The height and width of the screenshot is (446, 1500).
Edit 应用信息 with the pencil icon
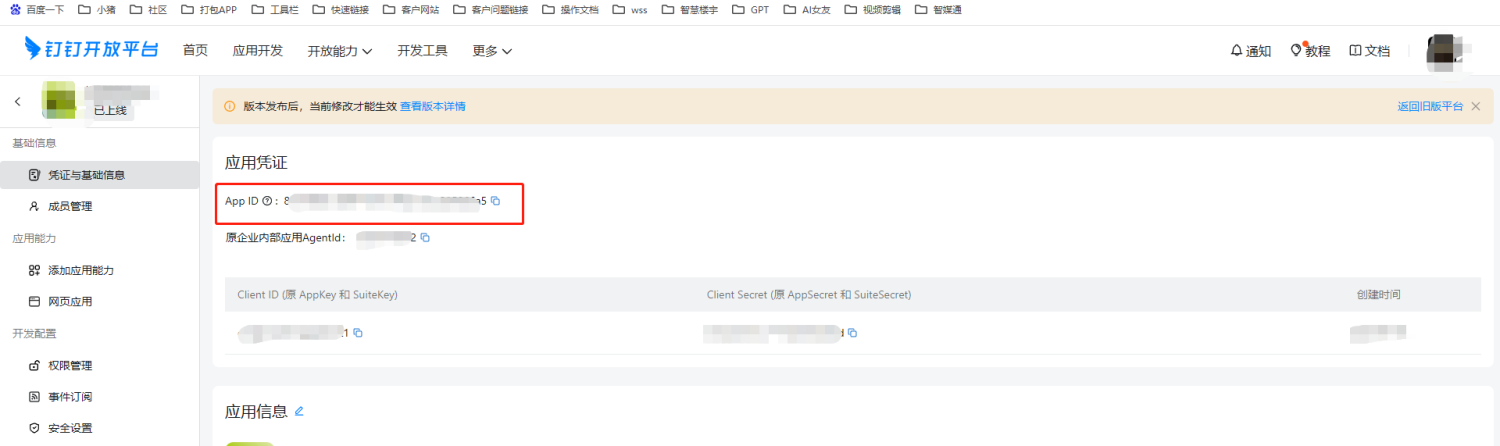(298, 411)
